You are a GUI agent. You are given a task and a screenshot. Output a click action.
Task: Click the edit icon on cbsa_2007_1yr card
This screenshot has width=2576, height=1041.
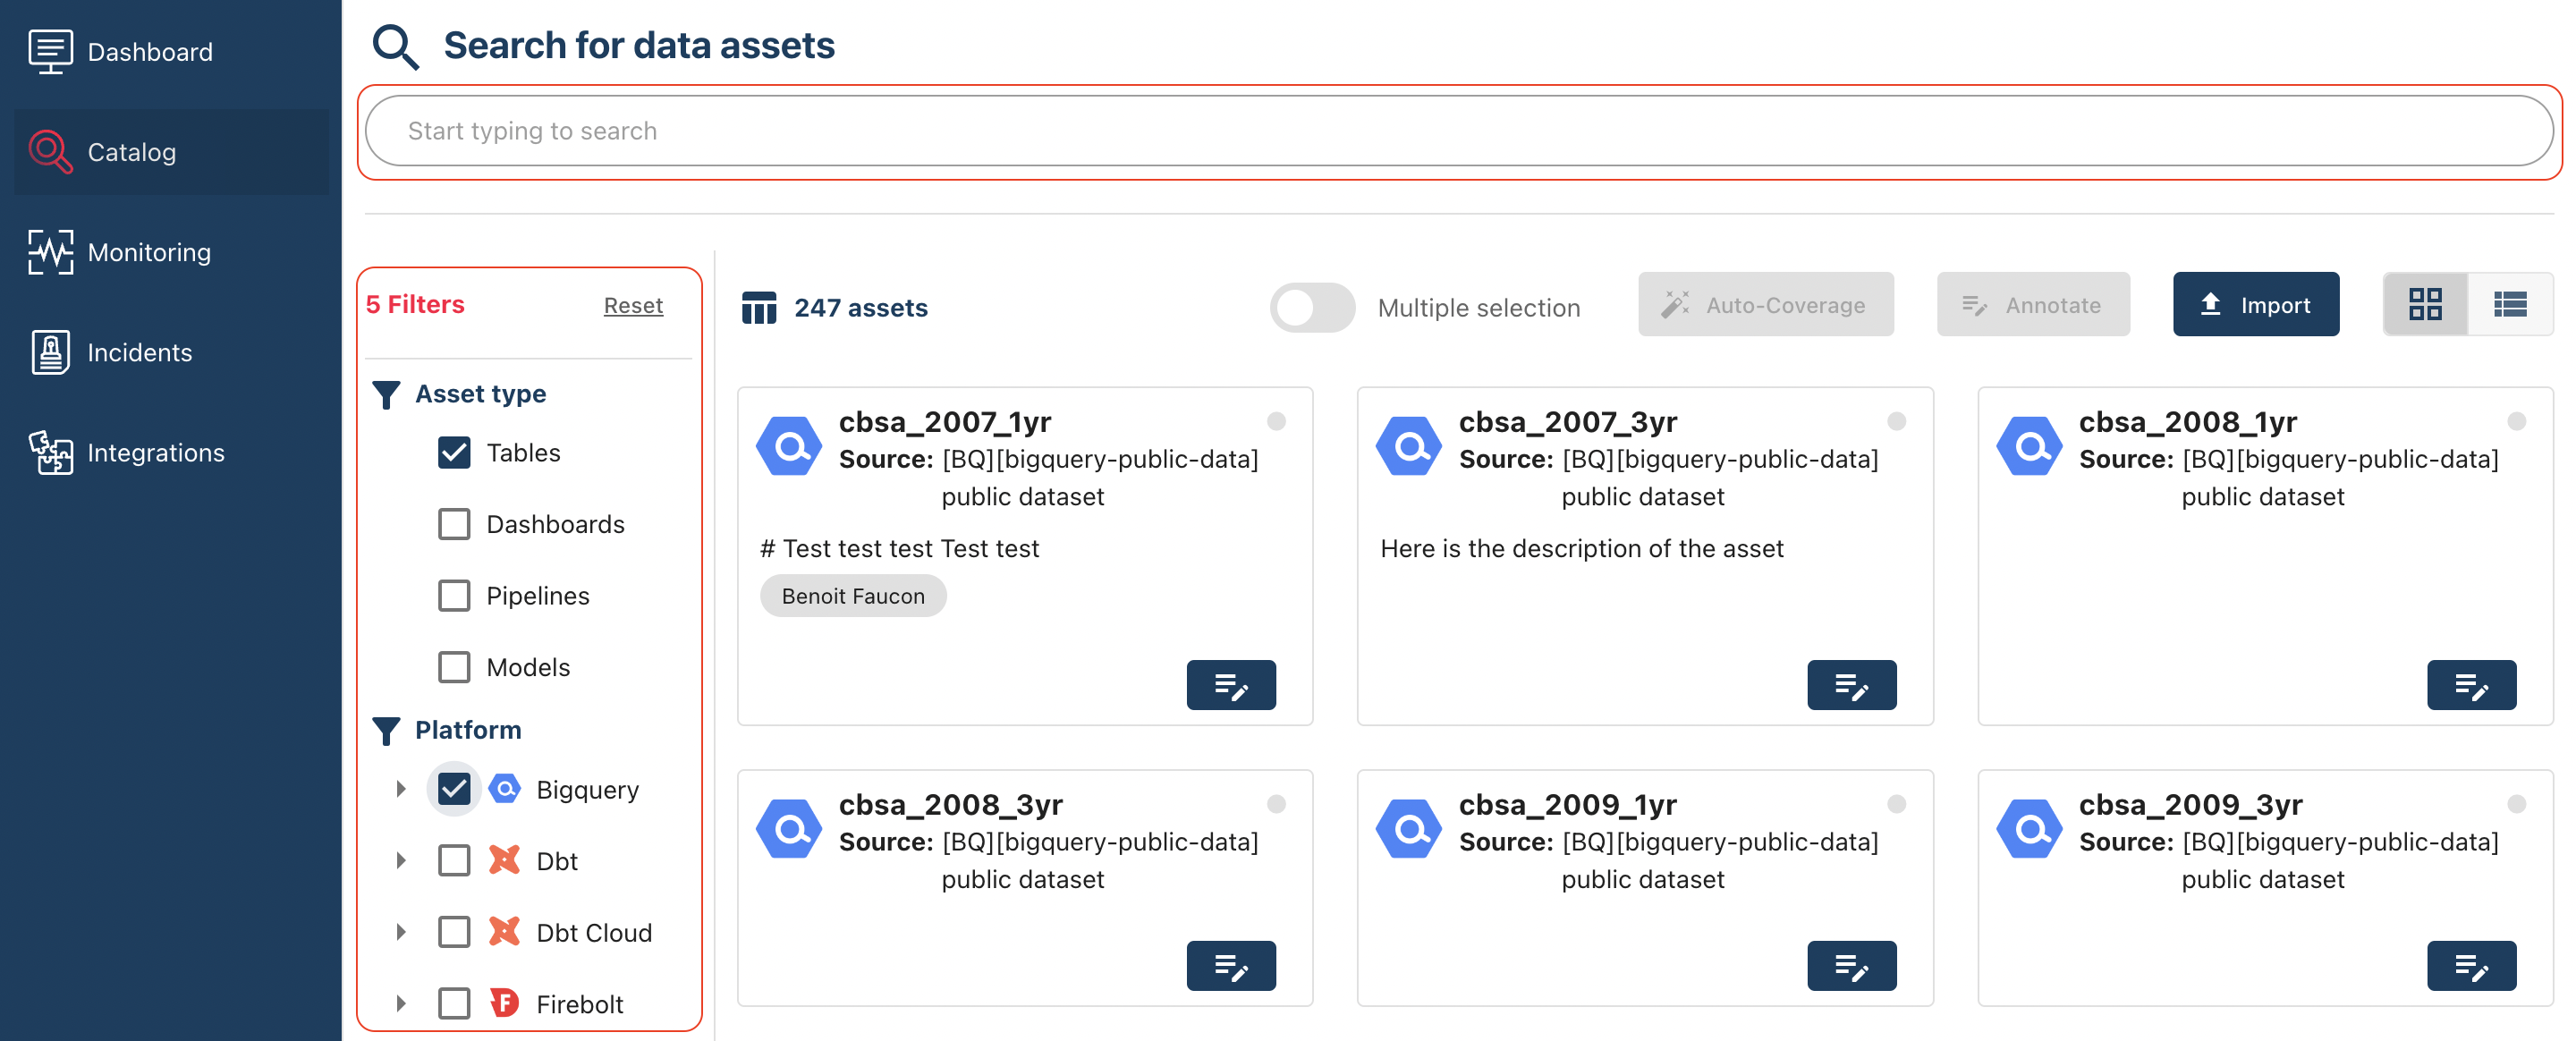[x=1230, y=685]
